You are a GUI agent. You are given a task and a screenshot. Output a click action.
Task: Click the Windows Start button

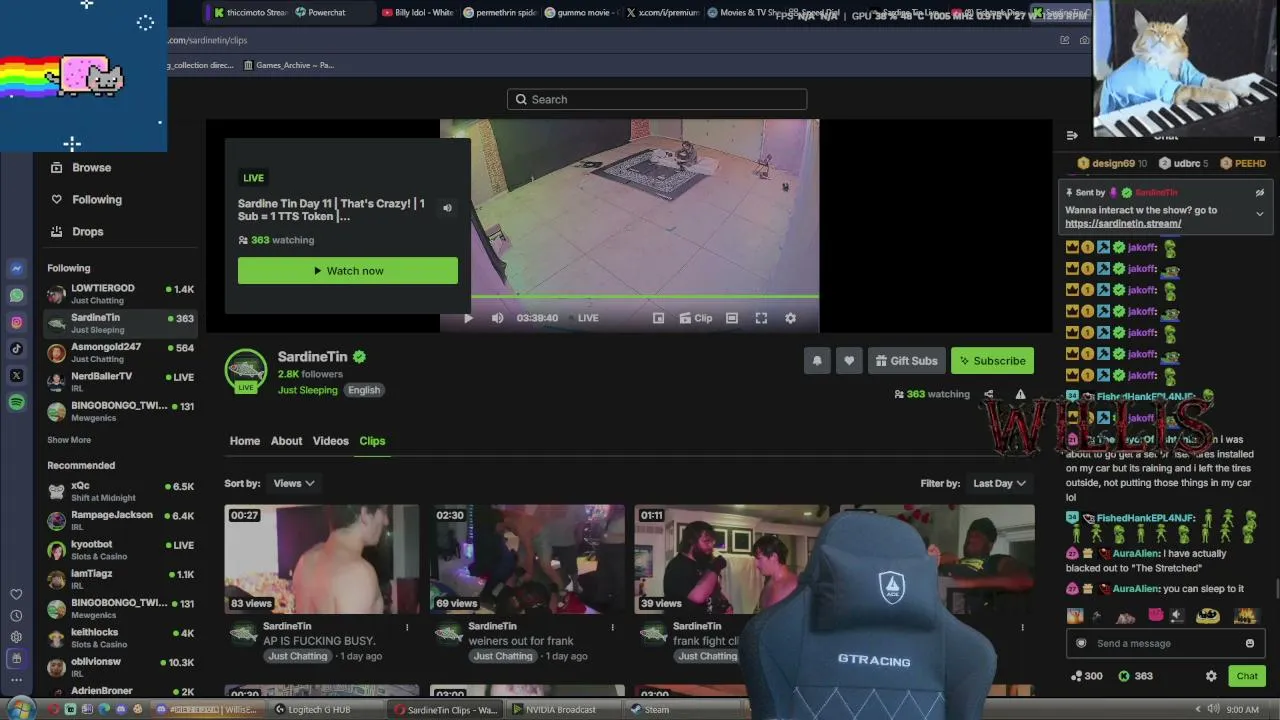click(x=20, y=709)
